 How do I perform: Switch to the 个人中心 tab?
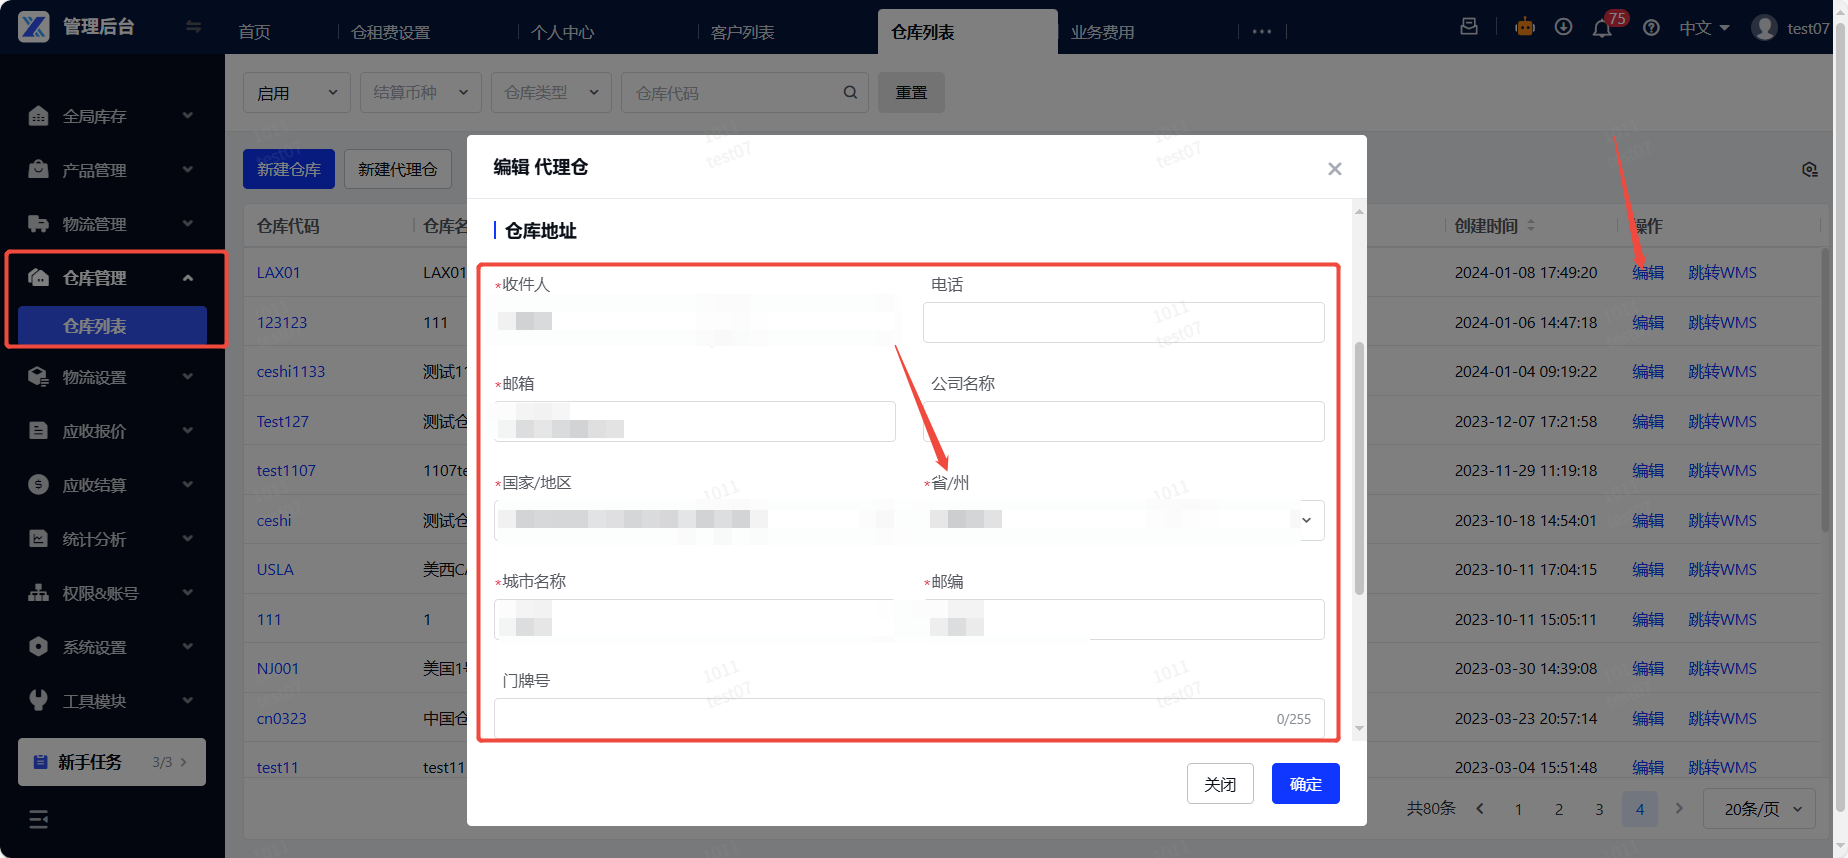pyautogui.click(x=562, y=32)
